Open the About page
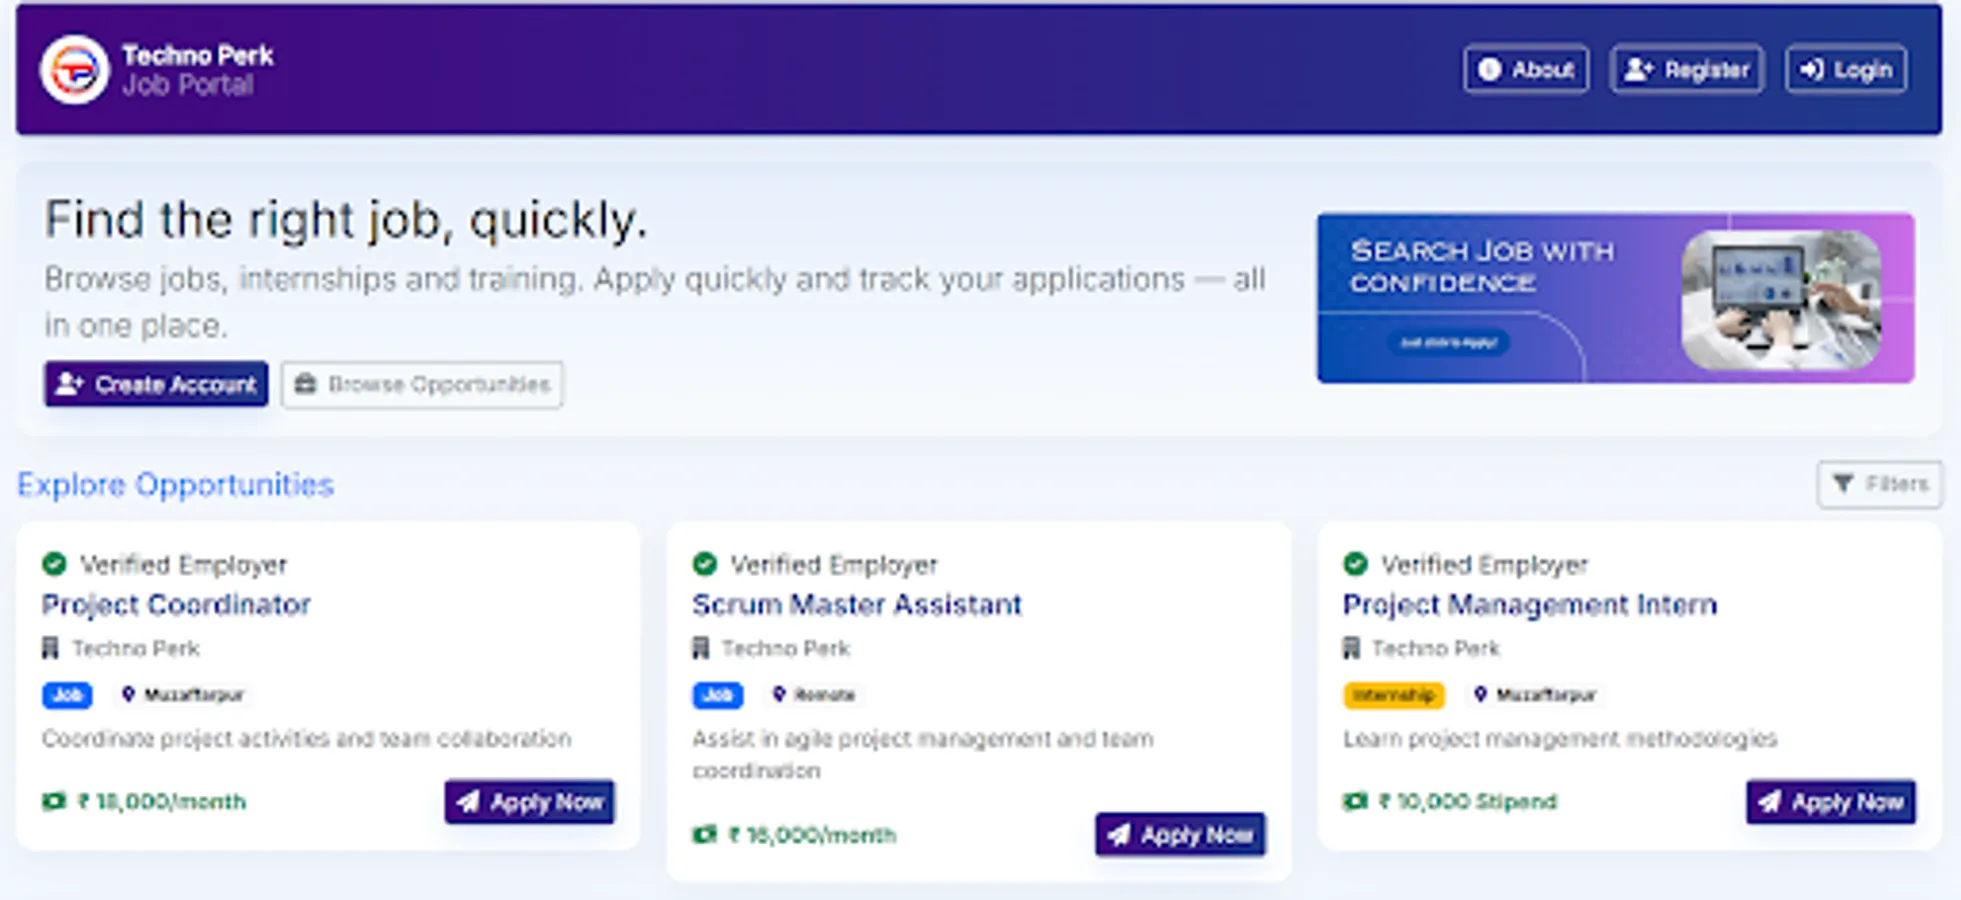This screenshot has height=900, width=1961. click(1526, 70)
